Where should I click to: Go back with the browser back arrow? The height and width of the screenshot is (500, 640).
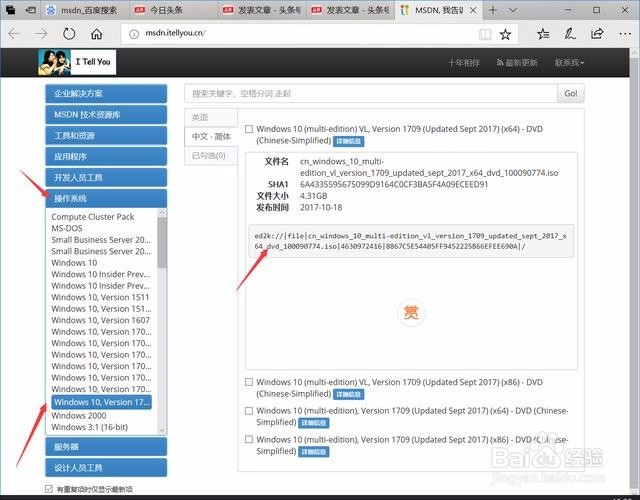click(14, 33)
